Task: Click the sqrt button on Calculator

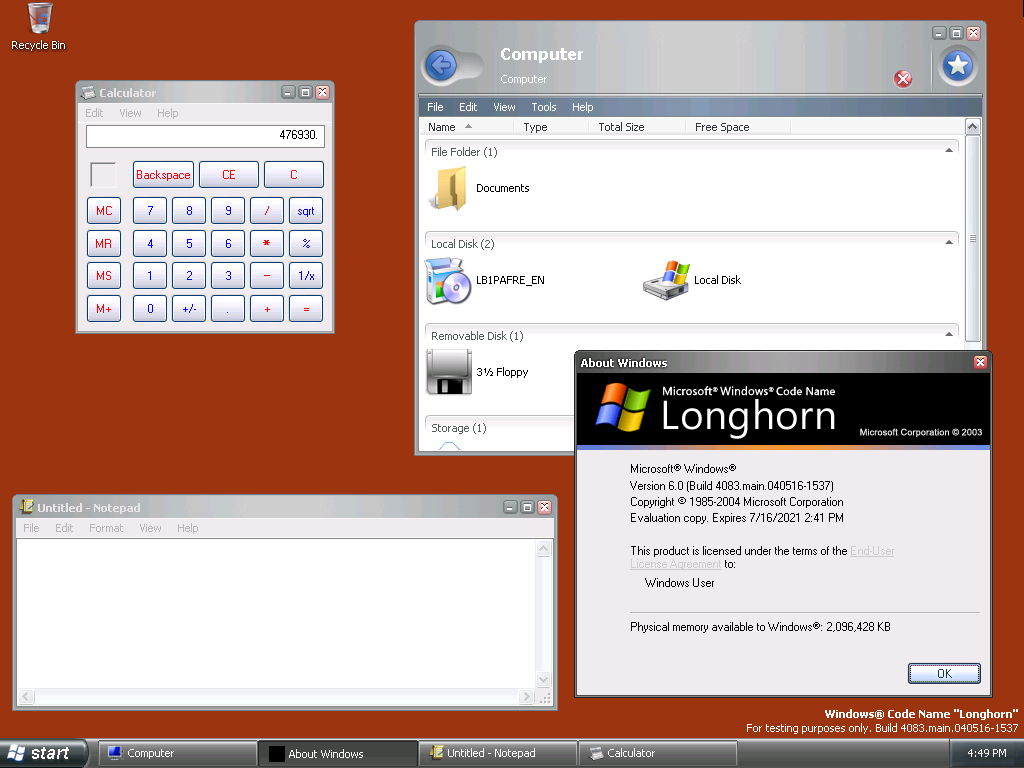Action: (306, 211)
